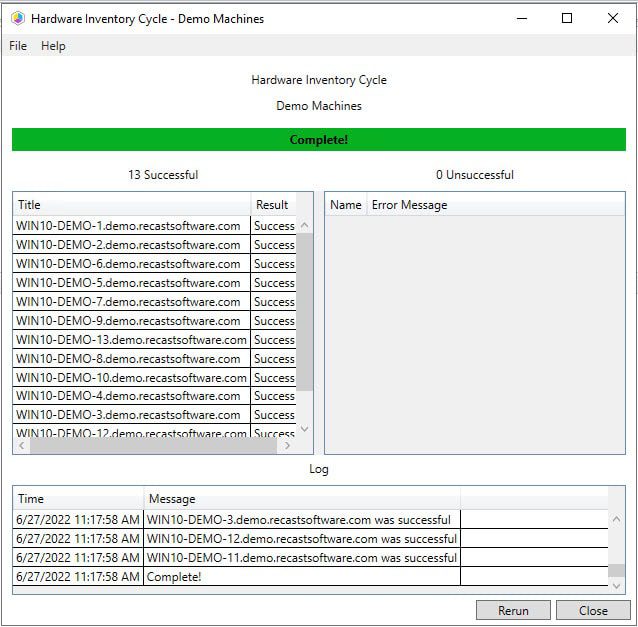This screenshot has width=638, height=627.
Task: Sort results by Title column header
Action: (x=131, y=205)
